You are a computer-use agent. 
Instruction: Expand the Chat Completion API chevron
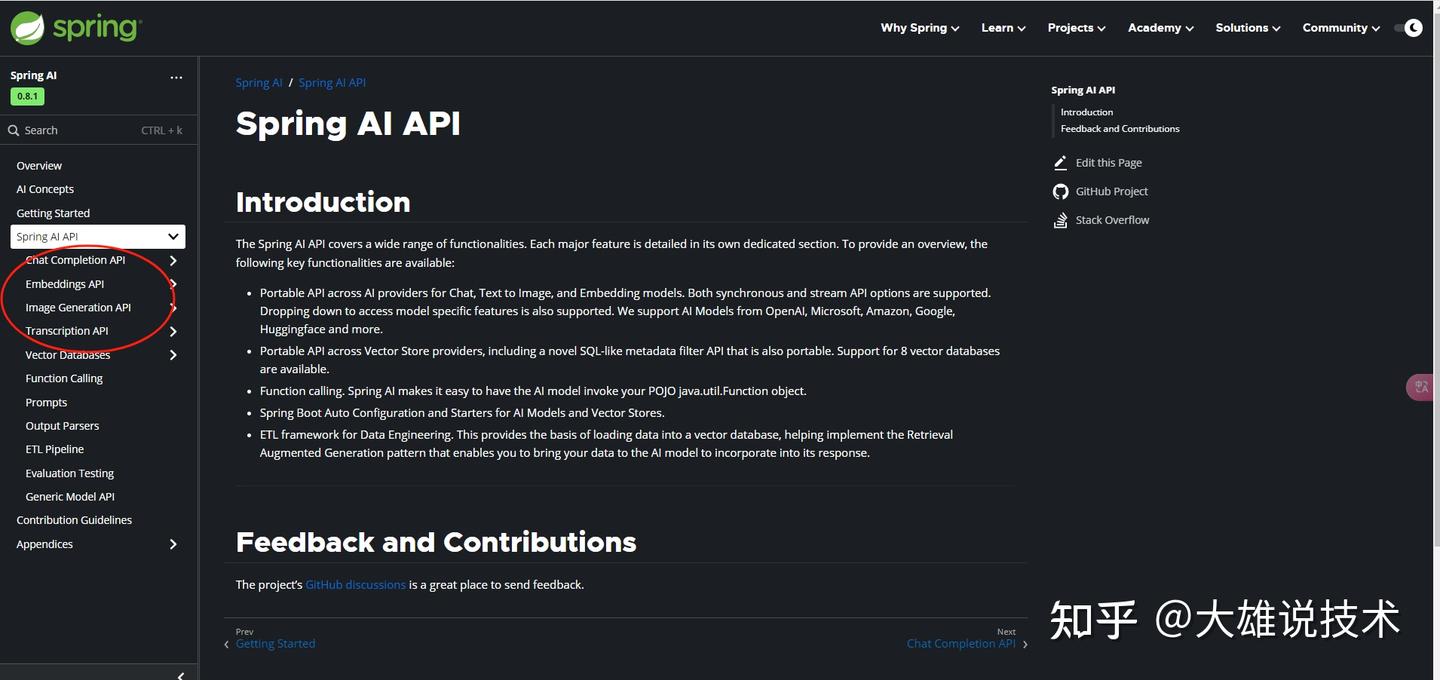[173, 261]
